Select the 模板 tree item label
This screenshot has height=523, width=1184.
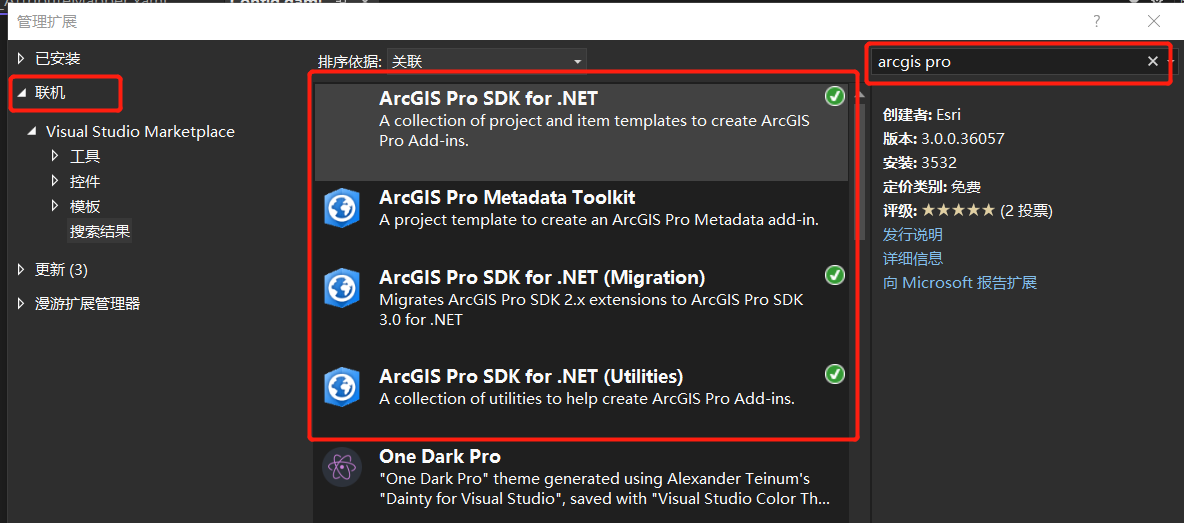click(x=85, y=206)
